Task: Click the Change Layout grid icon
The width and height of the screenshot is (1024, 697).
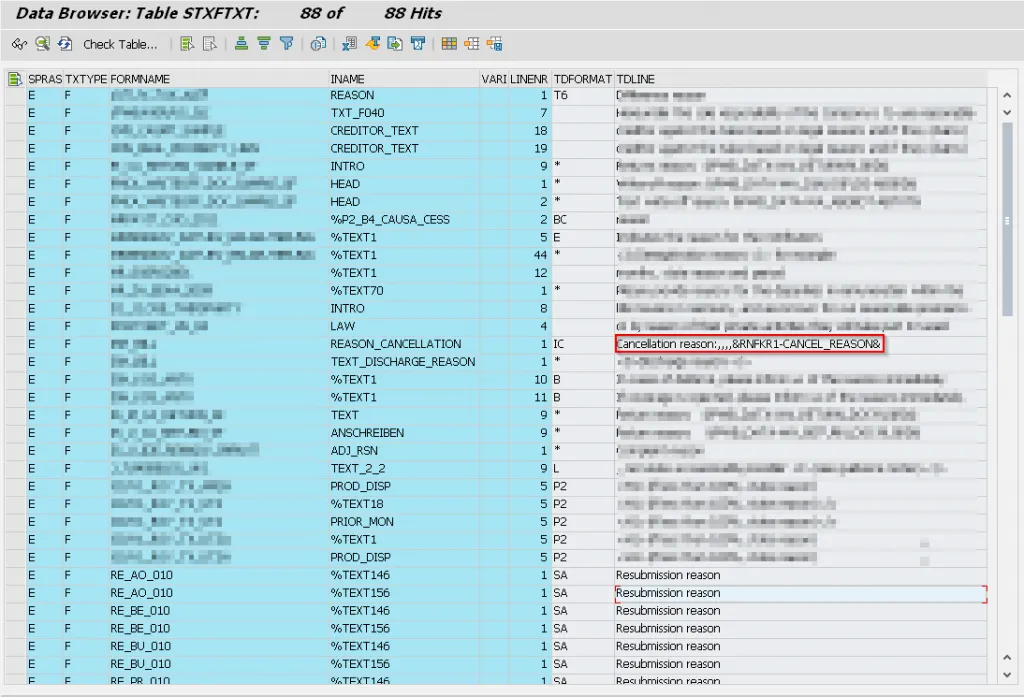Action: (x=448, y=44)
